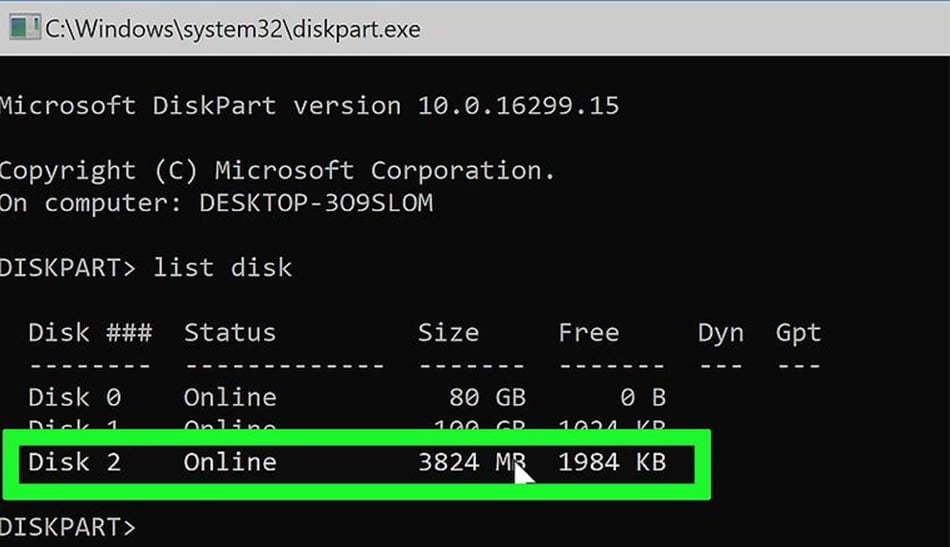The width and height of the screenshot is (950, 547).
Task: Click the 'Disk ###' column header
Action: (90, 333)
